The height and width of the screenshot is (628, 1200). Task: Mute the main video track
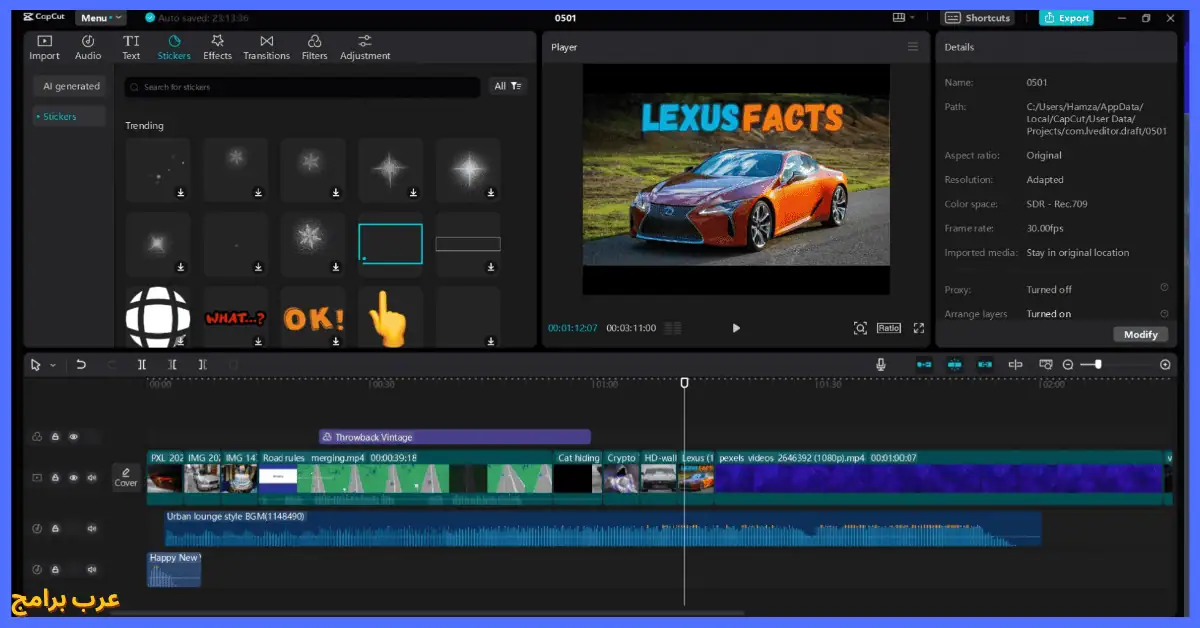pos(91,478)
